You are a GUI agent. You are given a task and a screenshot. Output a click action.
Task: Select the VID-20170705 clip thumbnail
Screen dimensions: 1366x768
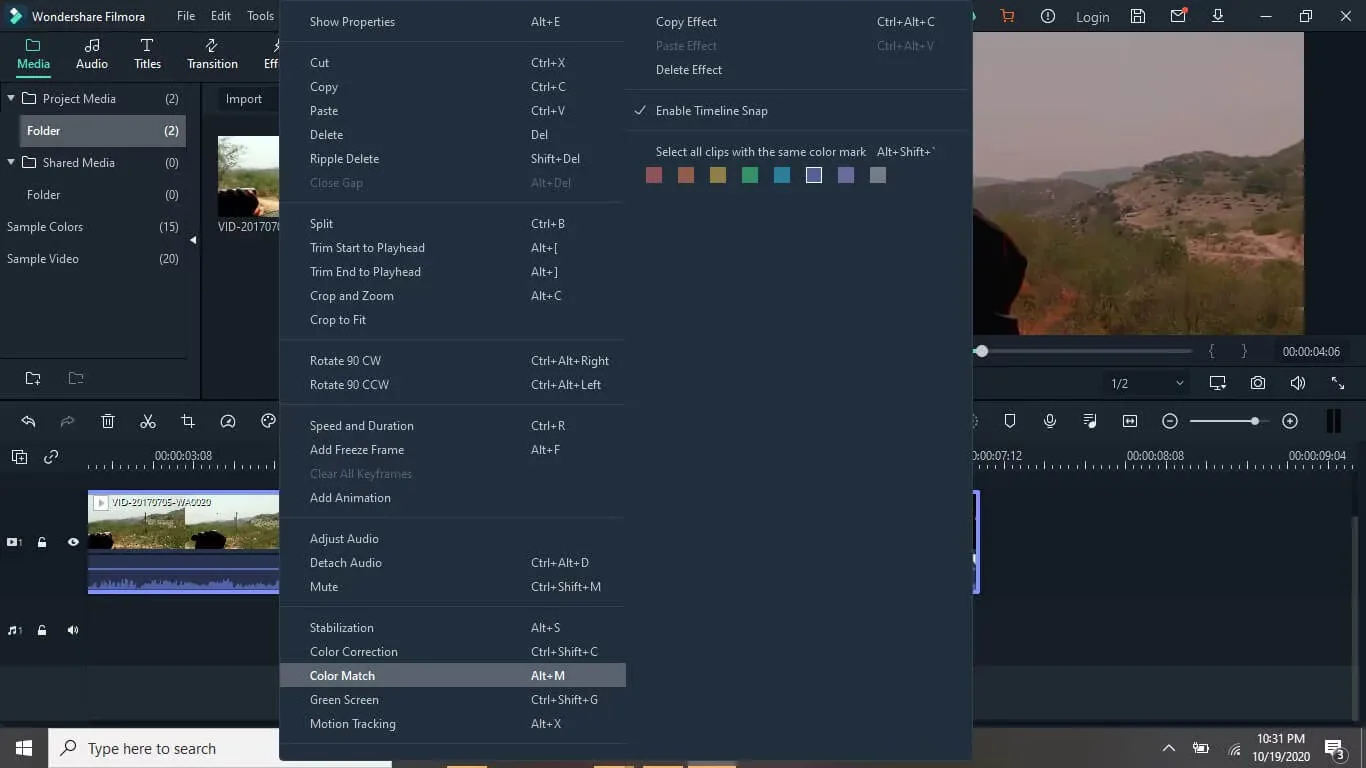(248, 176)
